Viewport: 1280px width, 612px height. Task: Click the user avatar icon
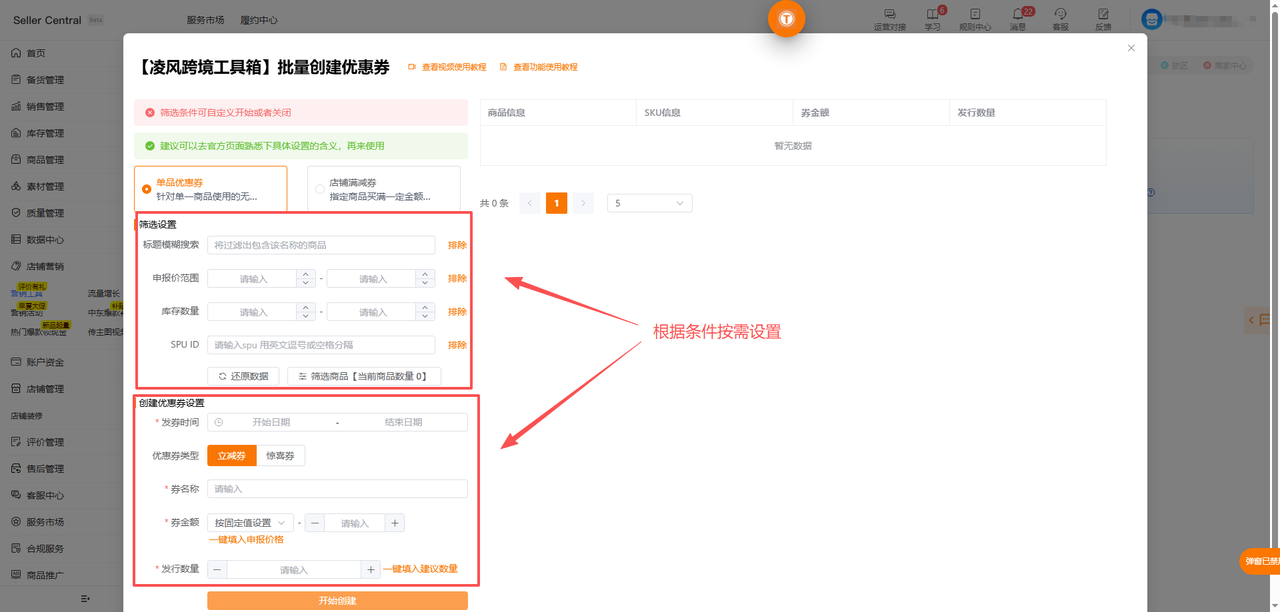pyautogui.click(x=1152, y=19)
